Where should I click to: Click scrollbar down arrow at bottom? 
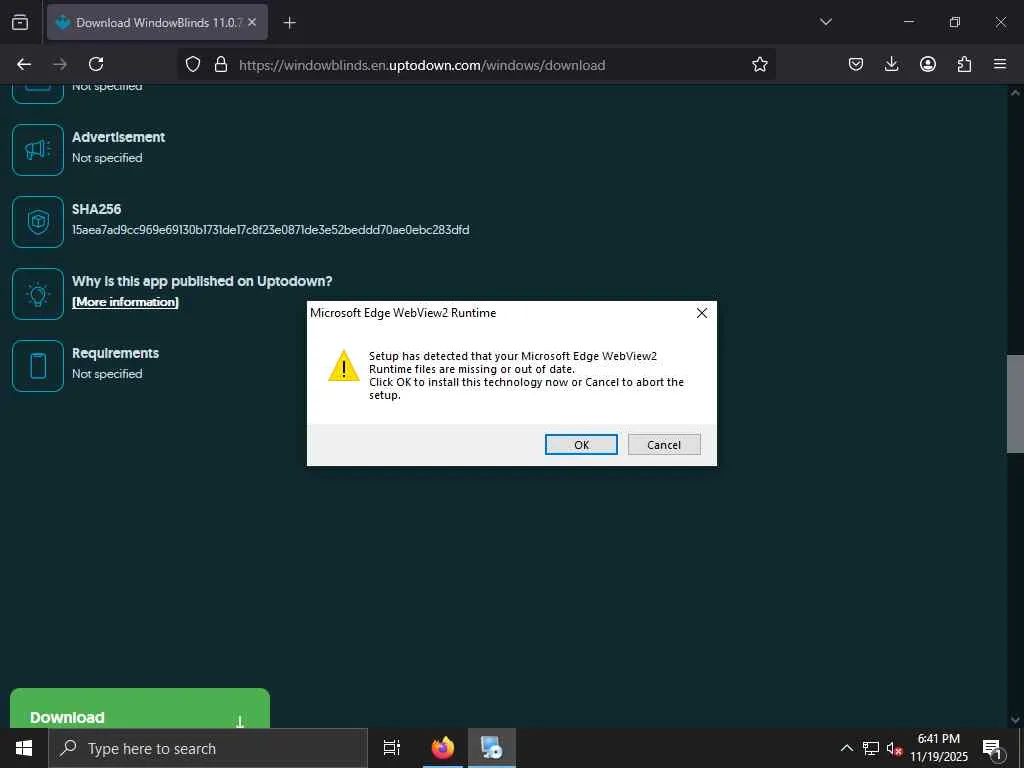click(1015, 720)
